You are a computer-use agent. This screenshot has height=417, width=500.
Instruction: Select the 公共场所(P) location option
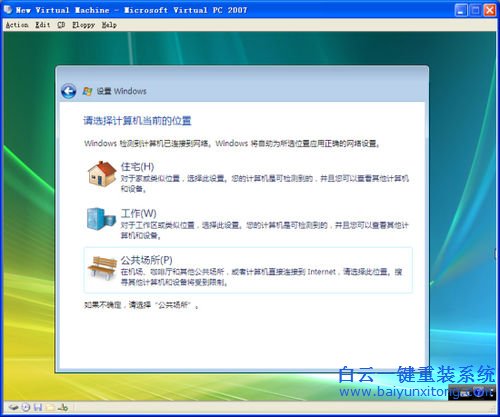[x=248, y=270]
